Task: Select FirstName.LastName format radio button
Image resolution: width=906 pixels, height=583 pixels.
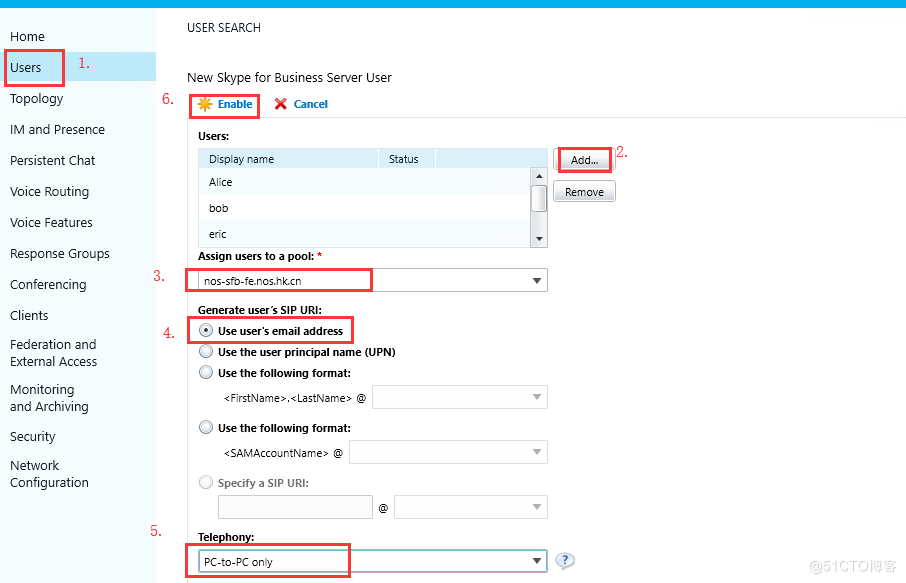Action: 206,373
